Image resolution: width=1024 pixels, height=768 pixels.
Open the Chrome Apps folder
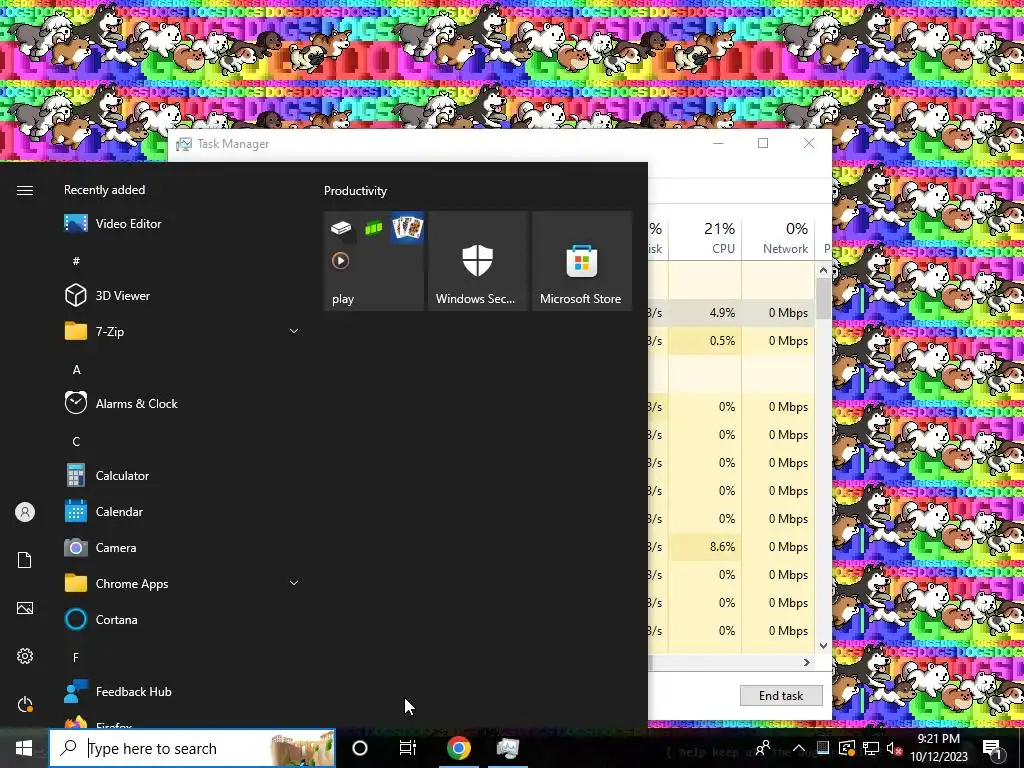(180, 583)
